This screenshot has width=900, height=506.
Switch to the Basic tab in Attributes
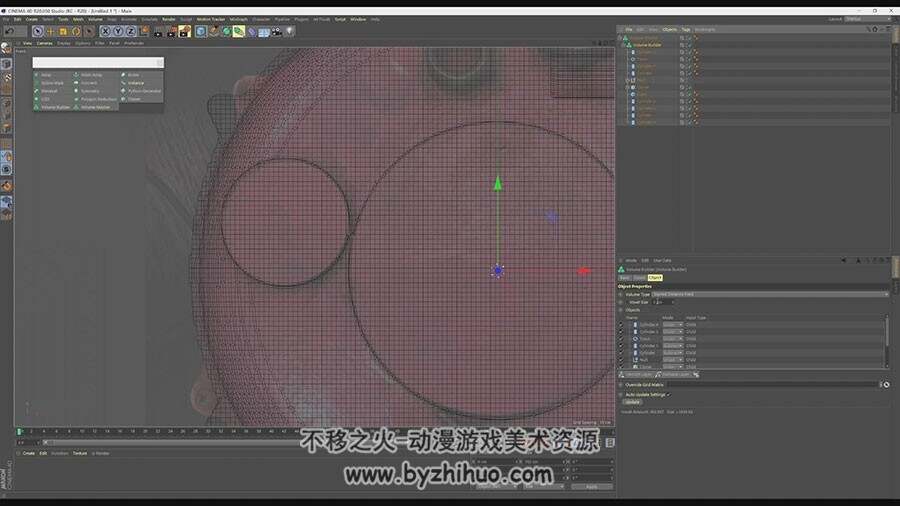624,278
